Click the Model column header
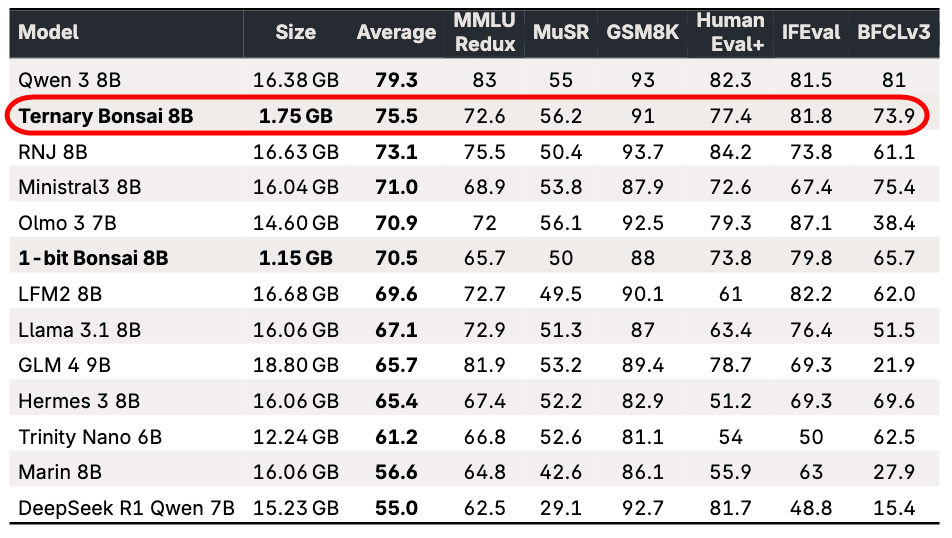Screen dimensions: 952x538 [49, 32]
